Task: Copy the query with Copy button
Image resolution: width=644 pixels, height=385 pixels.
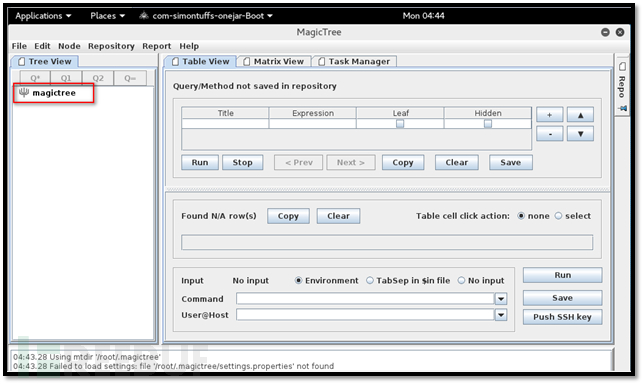Action: click(402, 162)
